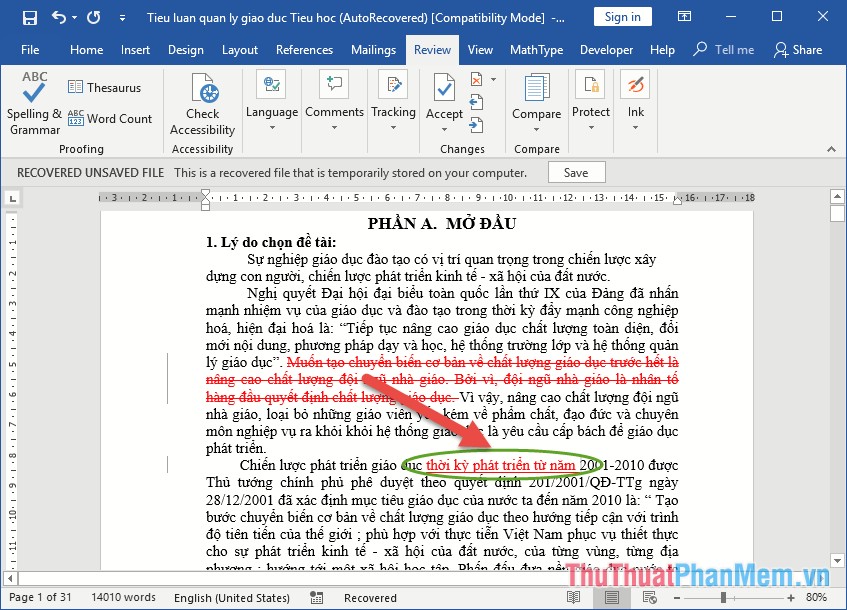
Task: Click the Save icon in title bar
Action: [x=29, y=17]
